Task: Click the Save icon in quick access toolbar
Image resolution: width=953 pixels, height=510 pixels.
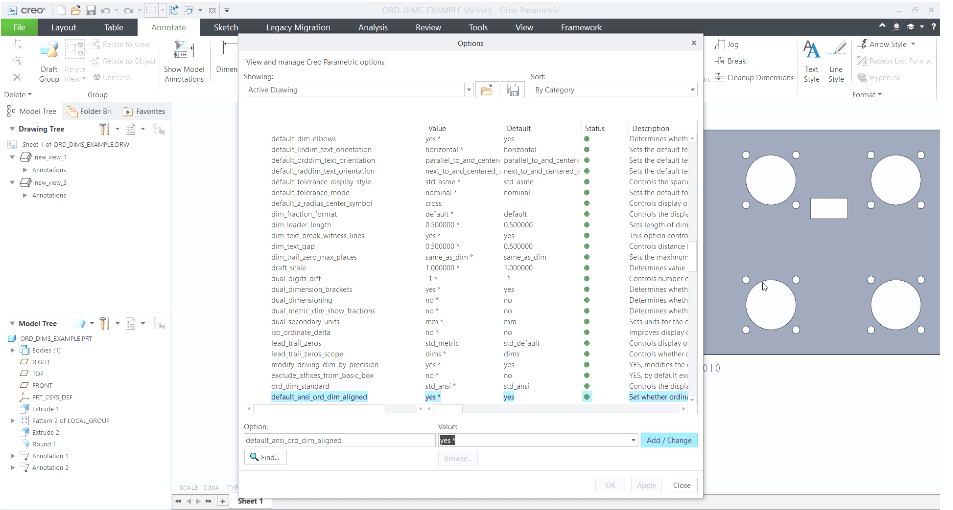Action: (x=91, y=9)
